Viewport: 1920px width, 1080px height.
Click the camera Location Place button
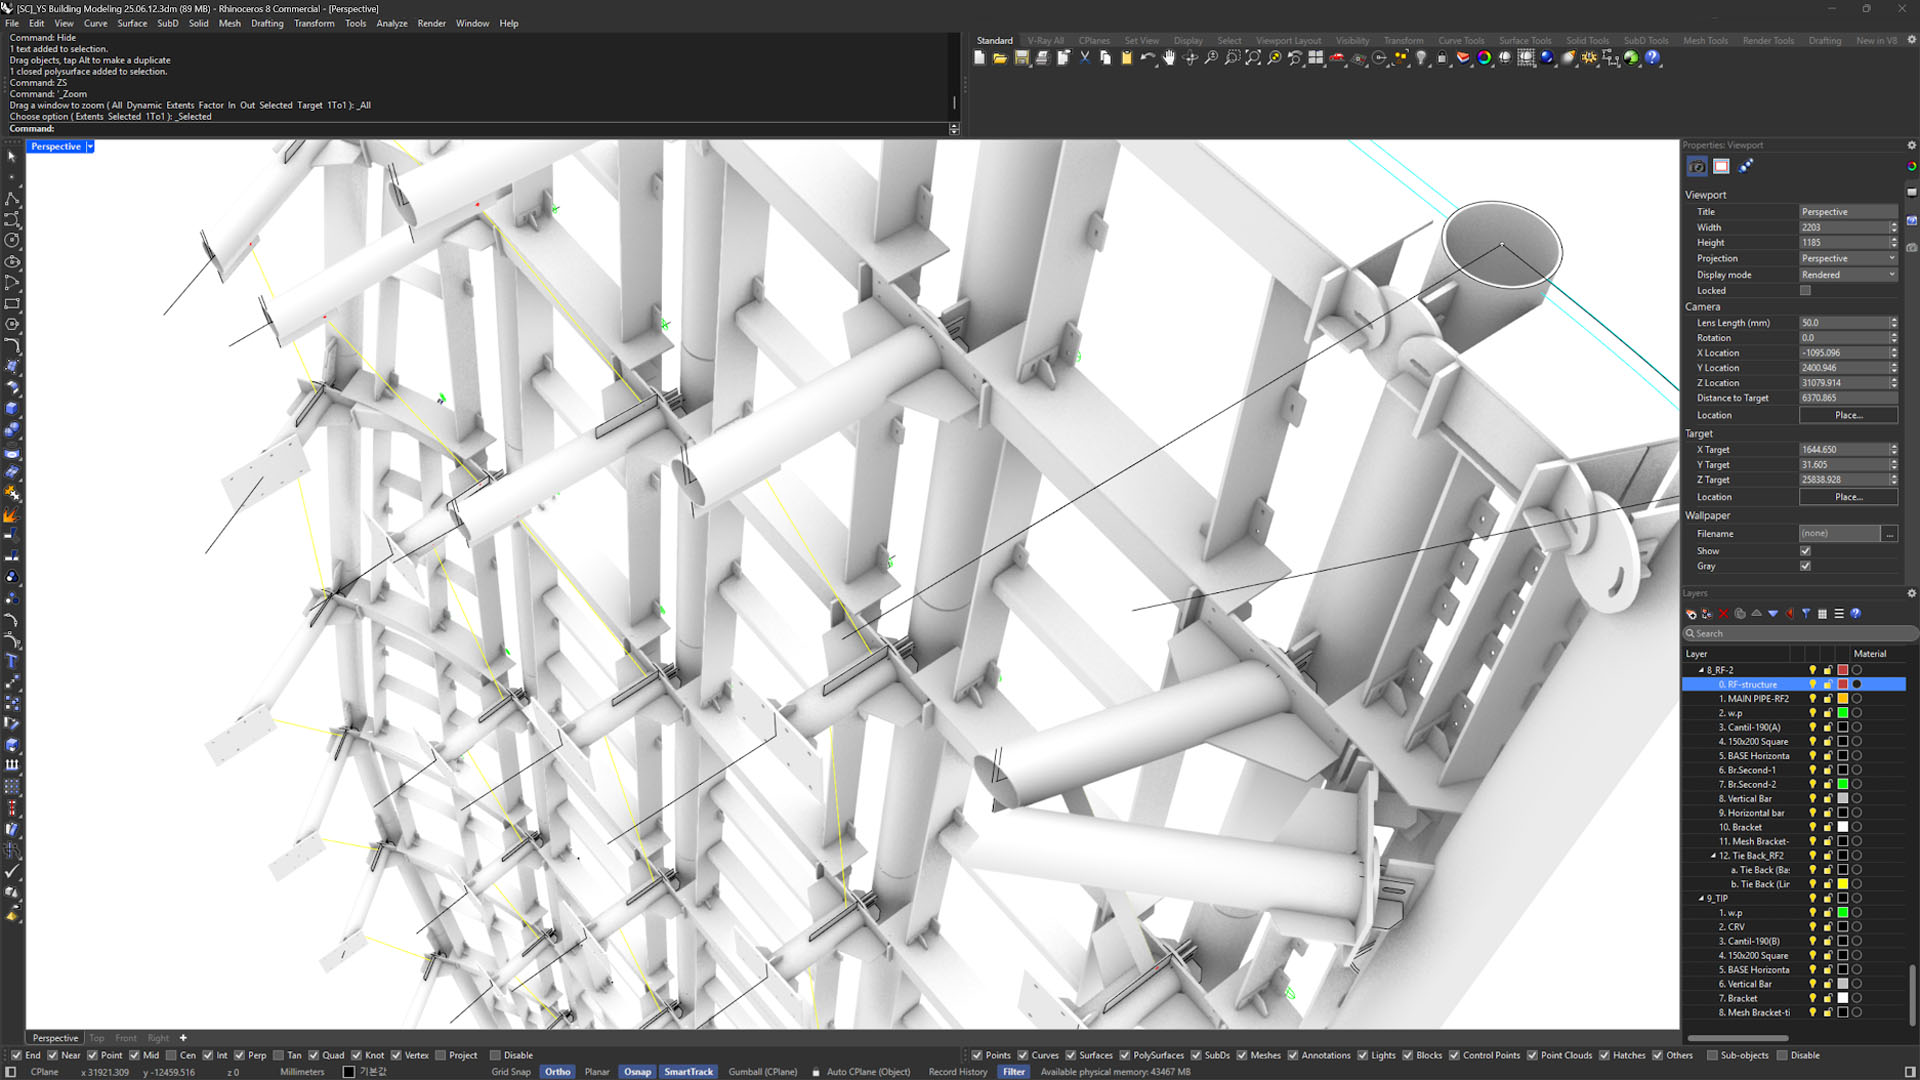coord(1848,415)
